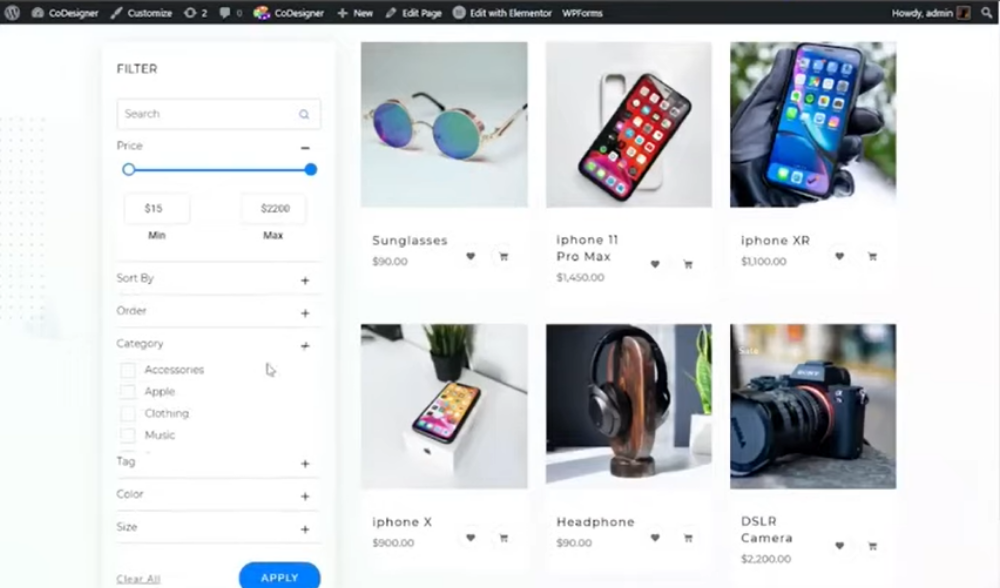
Task: Choose Edit with Elementor
Action: (x=502, y=13)
